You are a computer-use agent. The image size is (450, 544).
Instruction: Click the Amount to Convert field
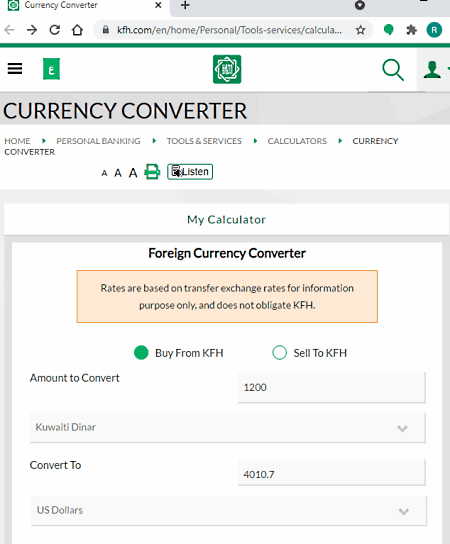(x=331, y=388)
